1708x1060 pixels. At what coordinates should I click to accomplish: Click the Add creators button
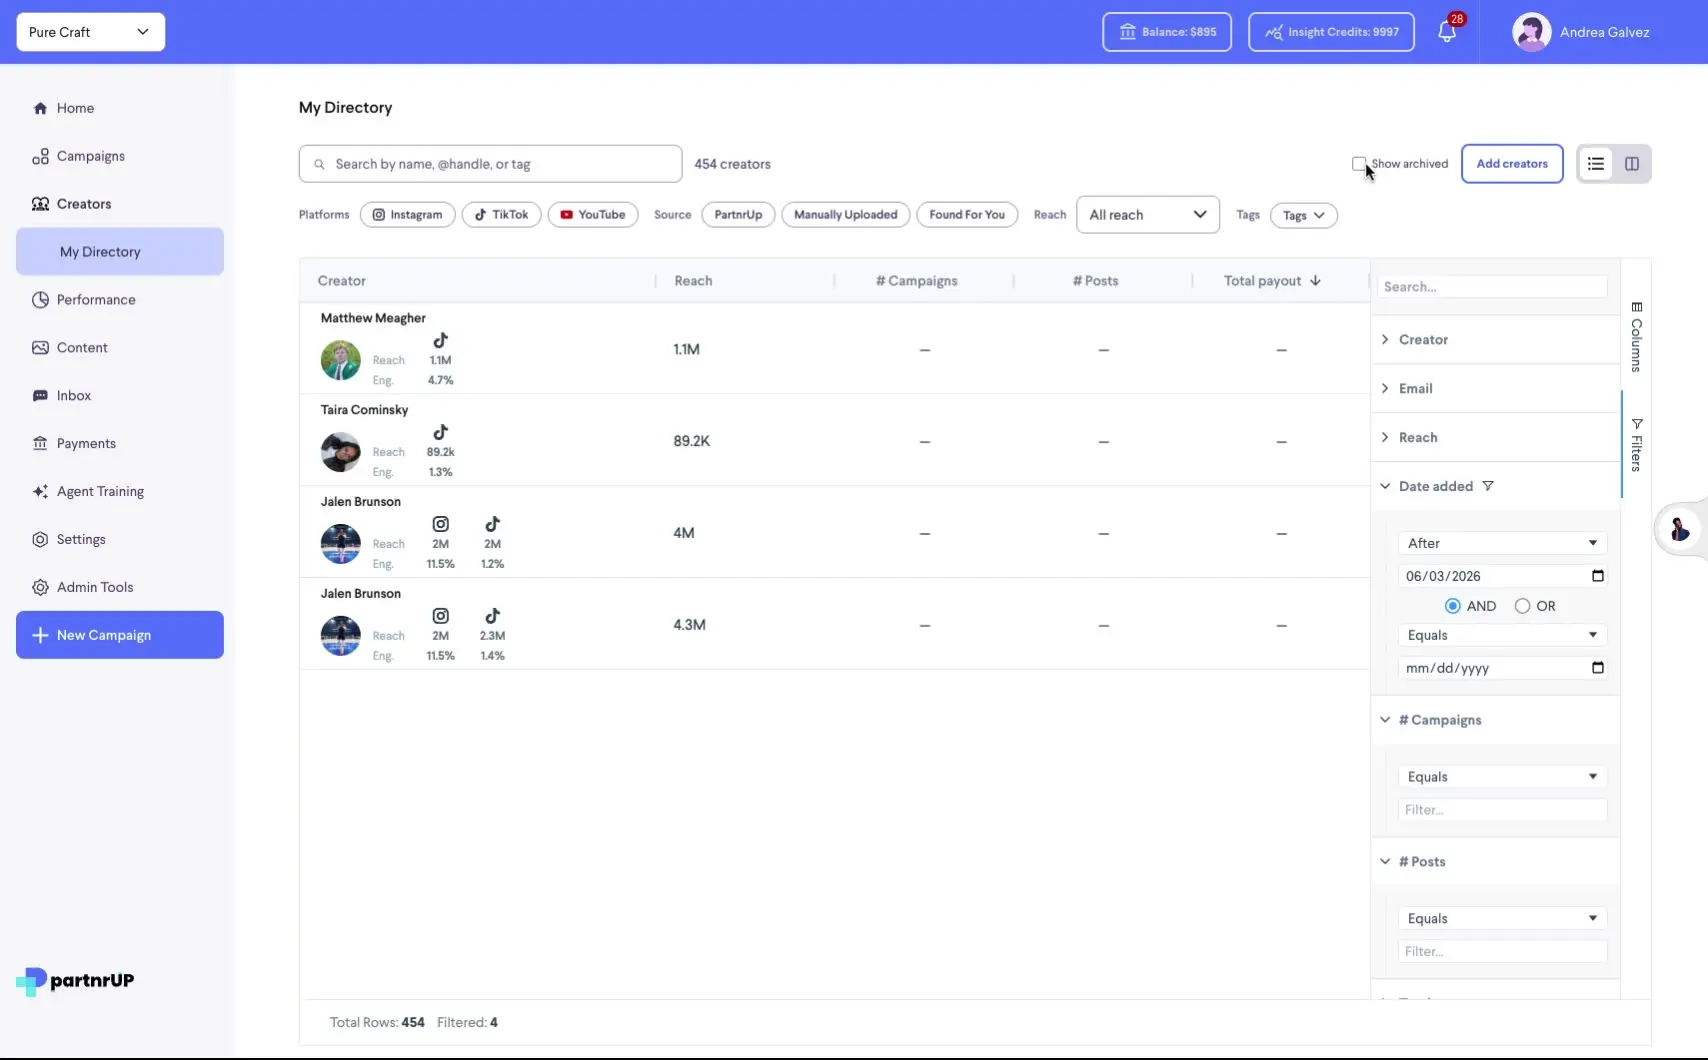coord(1512,164)
